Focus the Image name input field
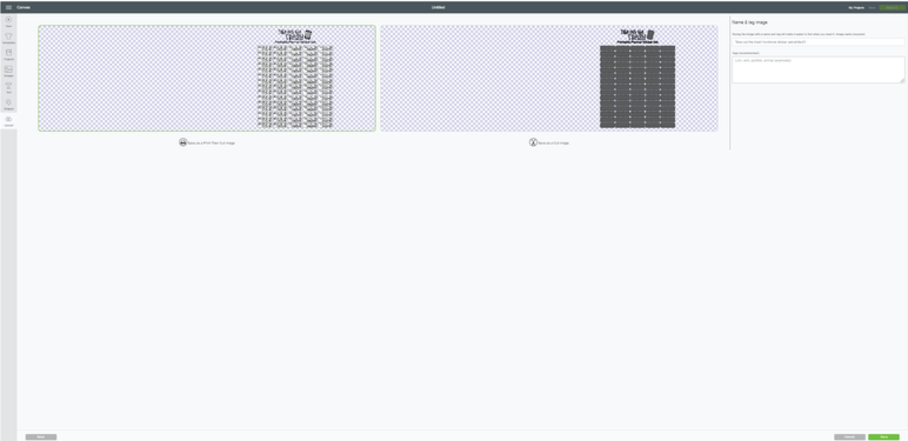This screenshot has width=908, height=441. (818, 42)
